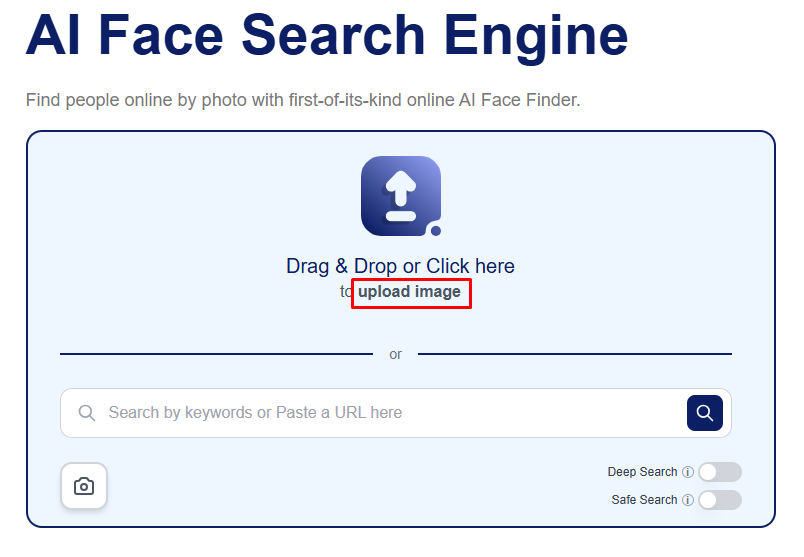Enable the Deep Search toggle

tap(720, 472)
